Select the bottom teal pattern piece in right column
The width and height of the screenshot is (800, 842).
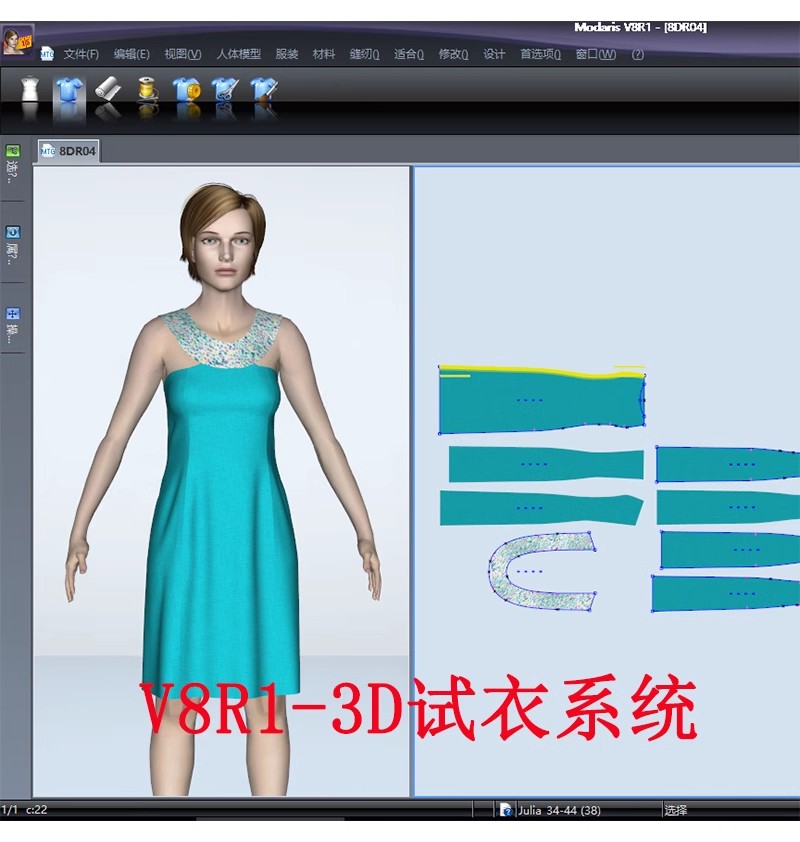725,593
